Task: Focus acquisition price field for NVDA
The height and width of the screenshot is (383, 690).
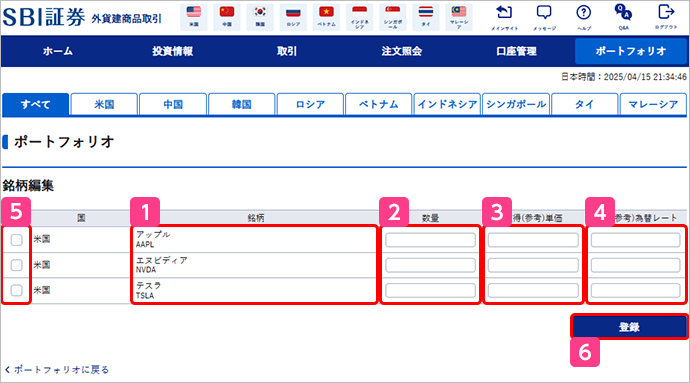Action: [x=533, y=265]
